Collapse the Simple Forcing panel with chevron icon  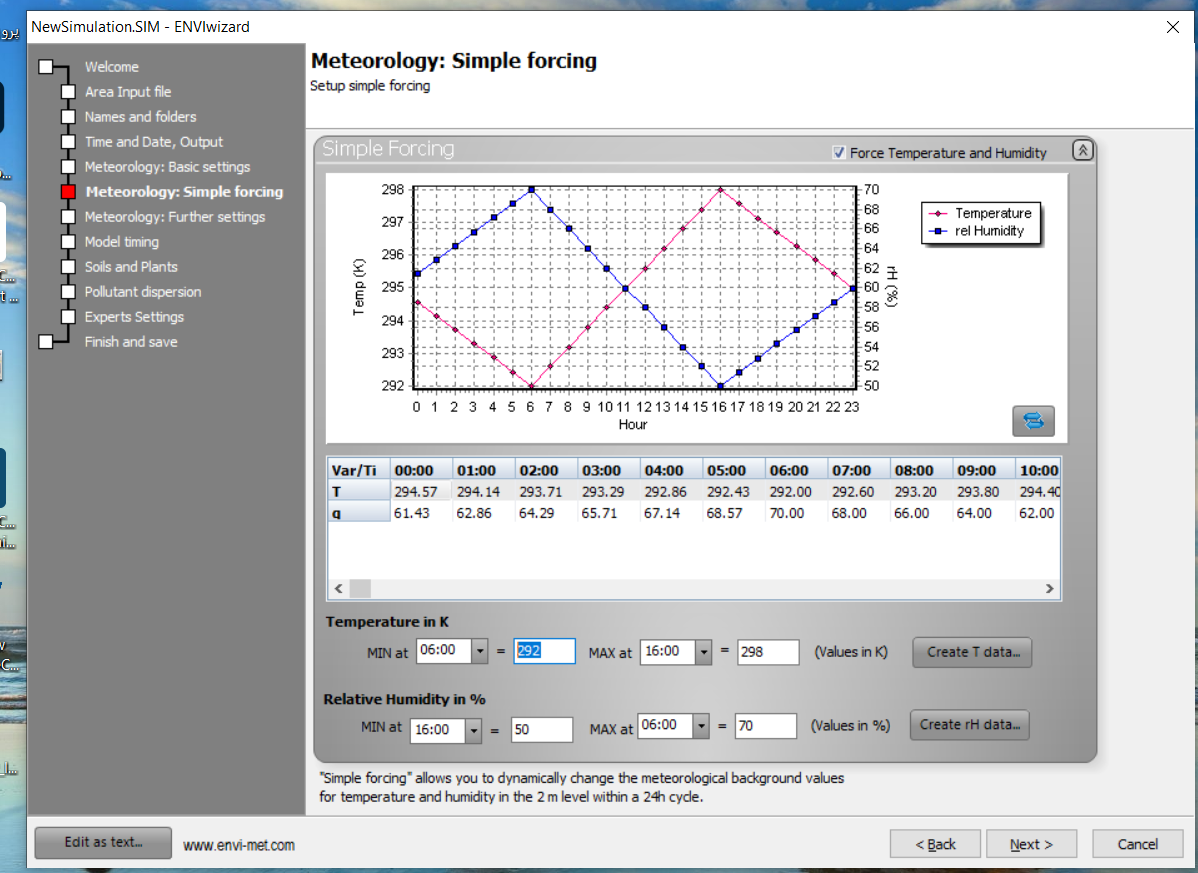pos(1083,150)
